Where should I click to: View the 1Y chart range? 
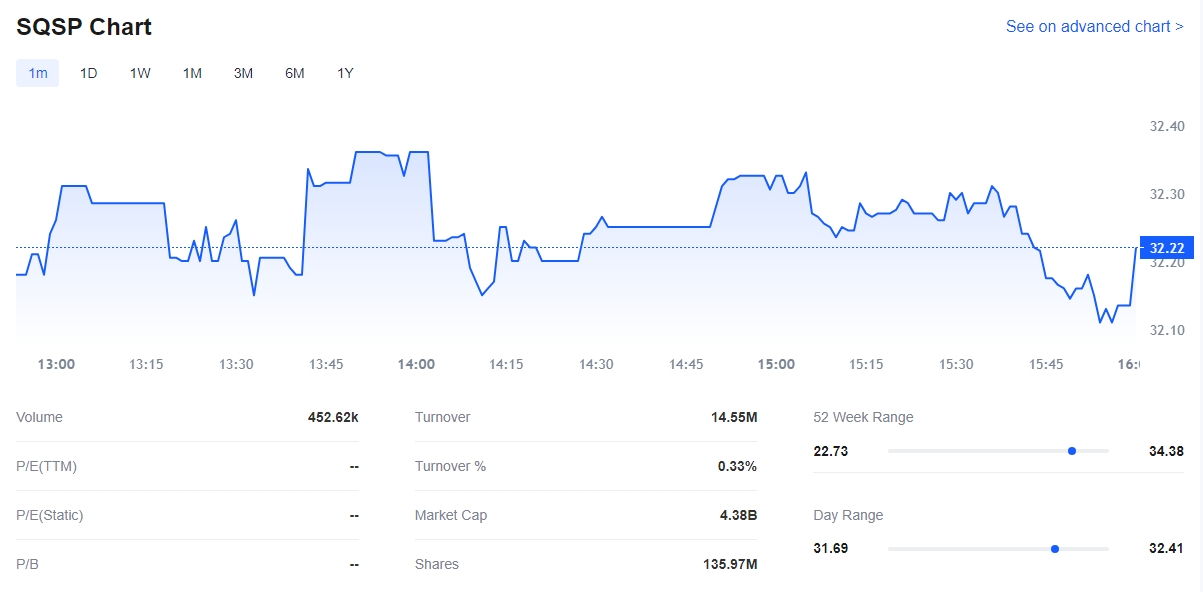(345, 73)
